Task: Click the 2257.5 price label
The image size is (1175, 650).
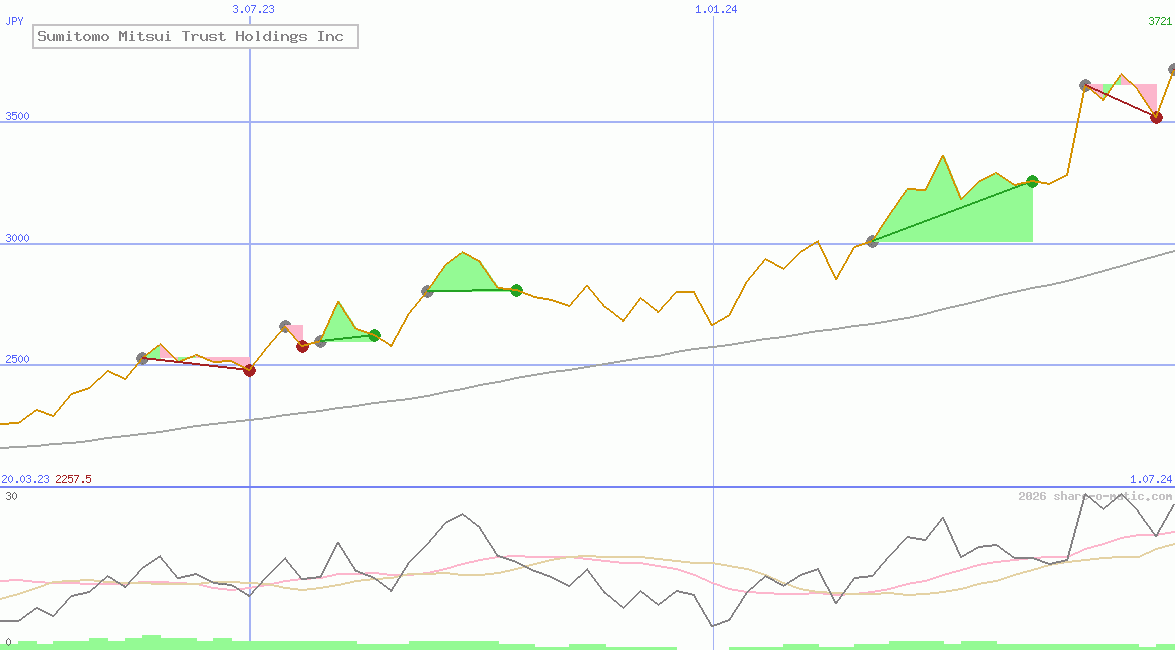Action: click(x=72, y=479)
